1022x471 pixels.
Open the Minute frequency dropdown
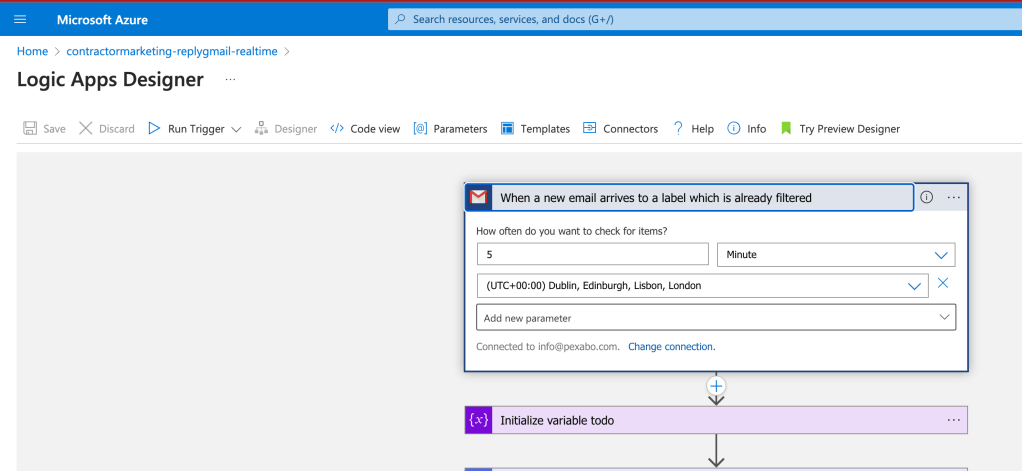coord(836,255)
